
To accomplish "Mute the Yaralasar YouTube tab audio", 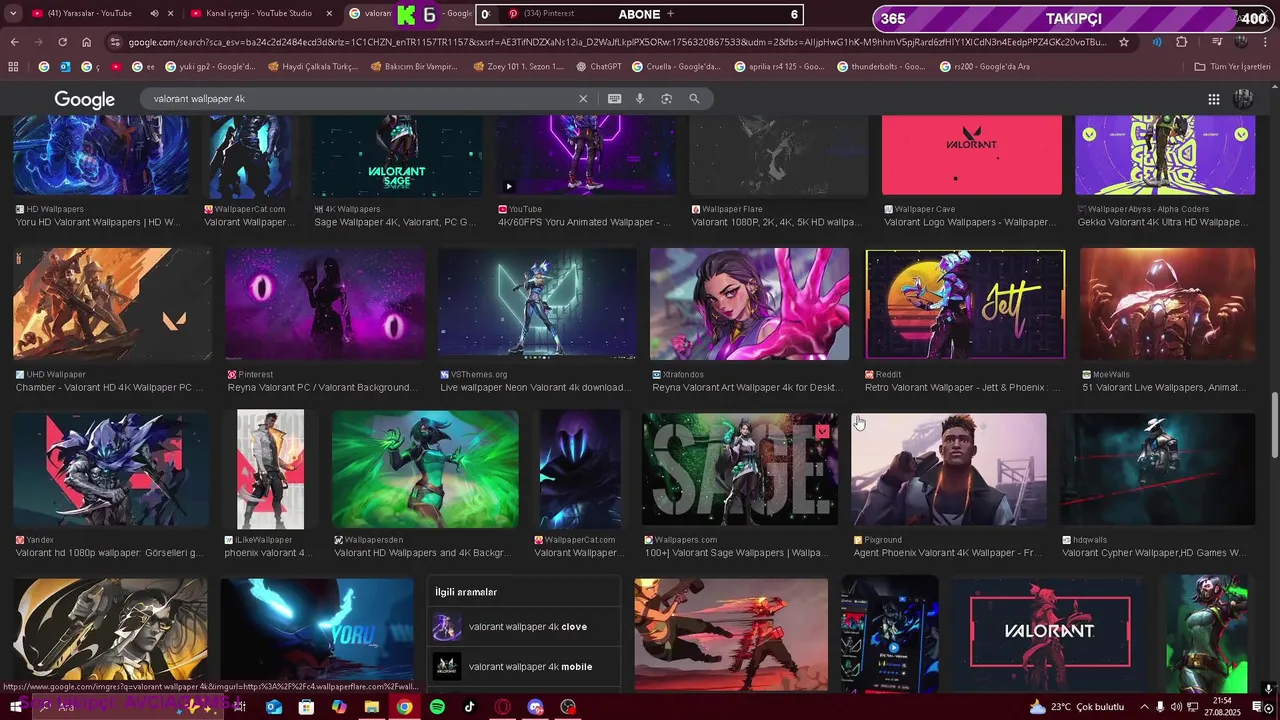I will pos(154,14).
